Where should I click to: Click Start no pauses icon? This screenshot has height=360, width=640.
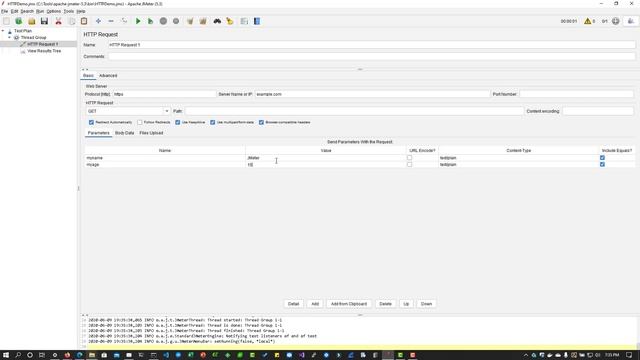pyautogui.click(x=151, y=21)
